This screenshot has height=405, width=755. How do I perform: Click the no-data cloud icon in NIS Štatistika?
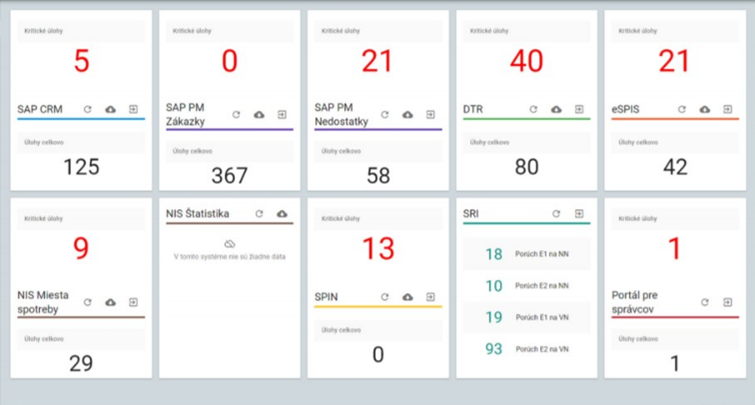click(x=230, y=244)
